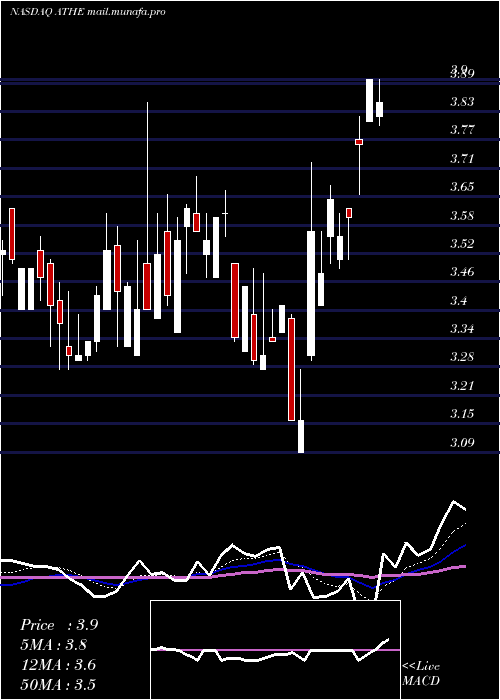The image size is (500, 700).
Task: Click the small red candle at 3.77
Action: pos(359,142)
